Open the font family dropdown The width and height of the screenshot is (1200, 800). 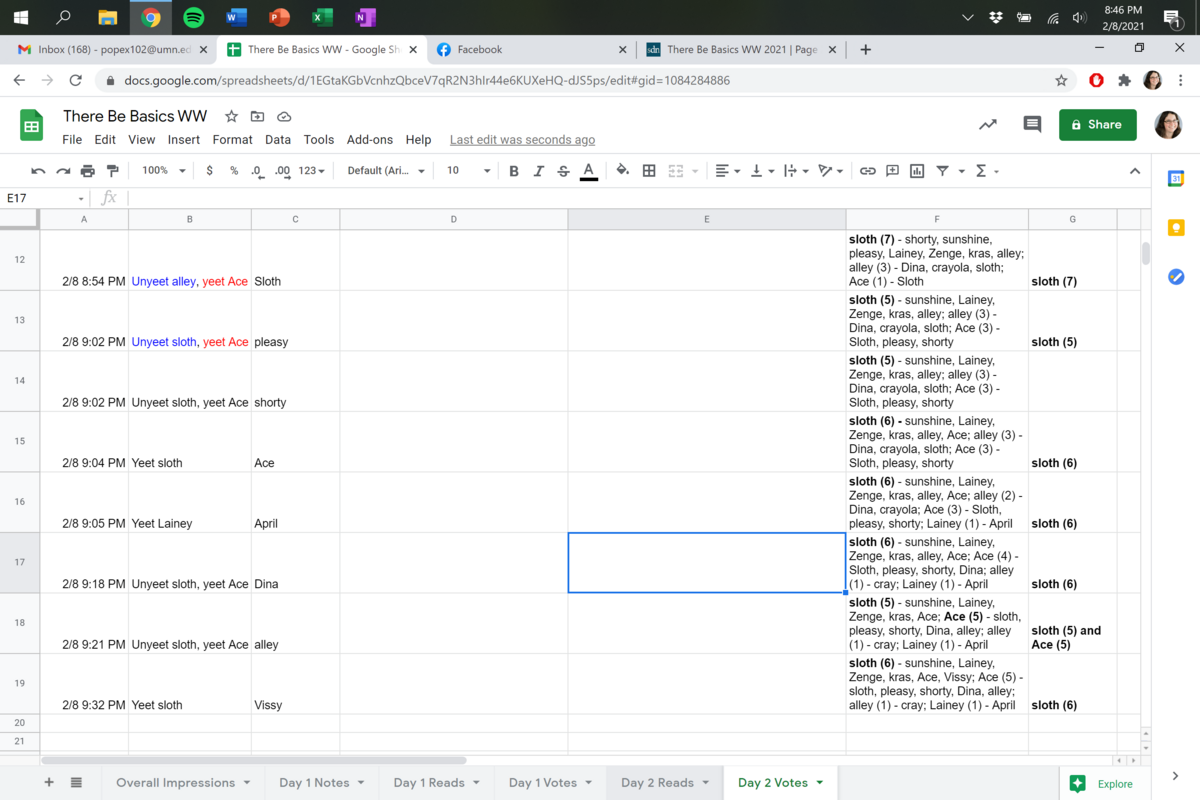386,171
